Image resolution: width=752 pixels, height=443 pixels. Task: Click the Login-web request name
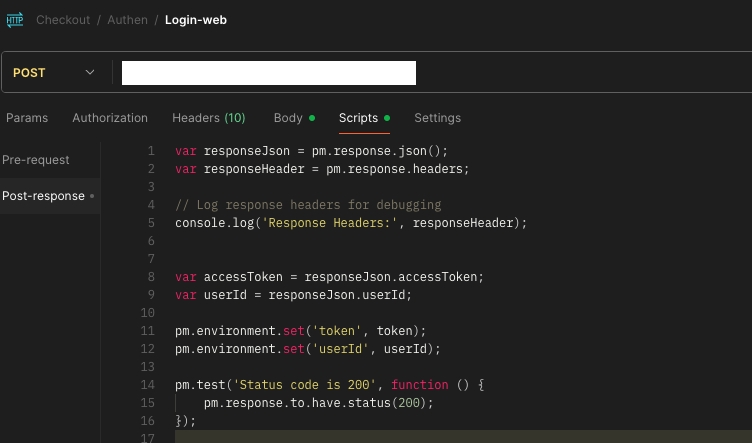196,20
